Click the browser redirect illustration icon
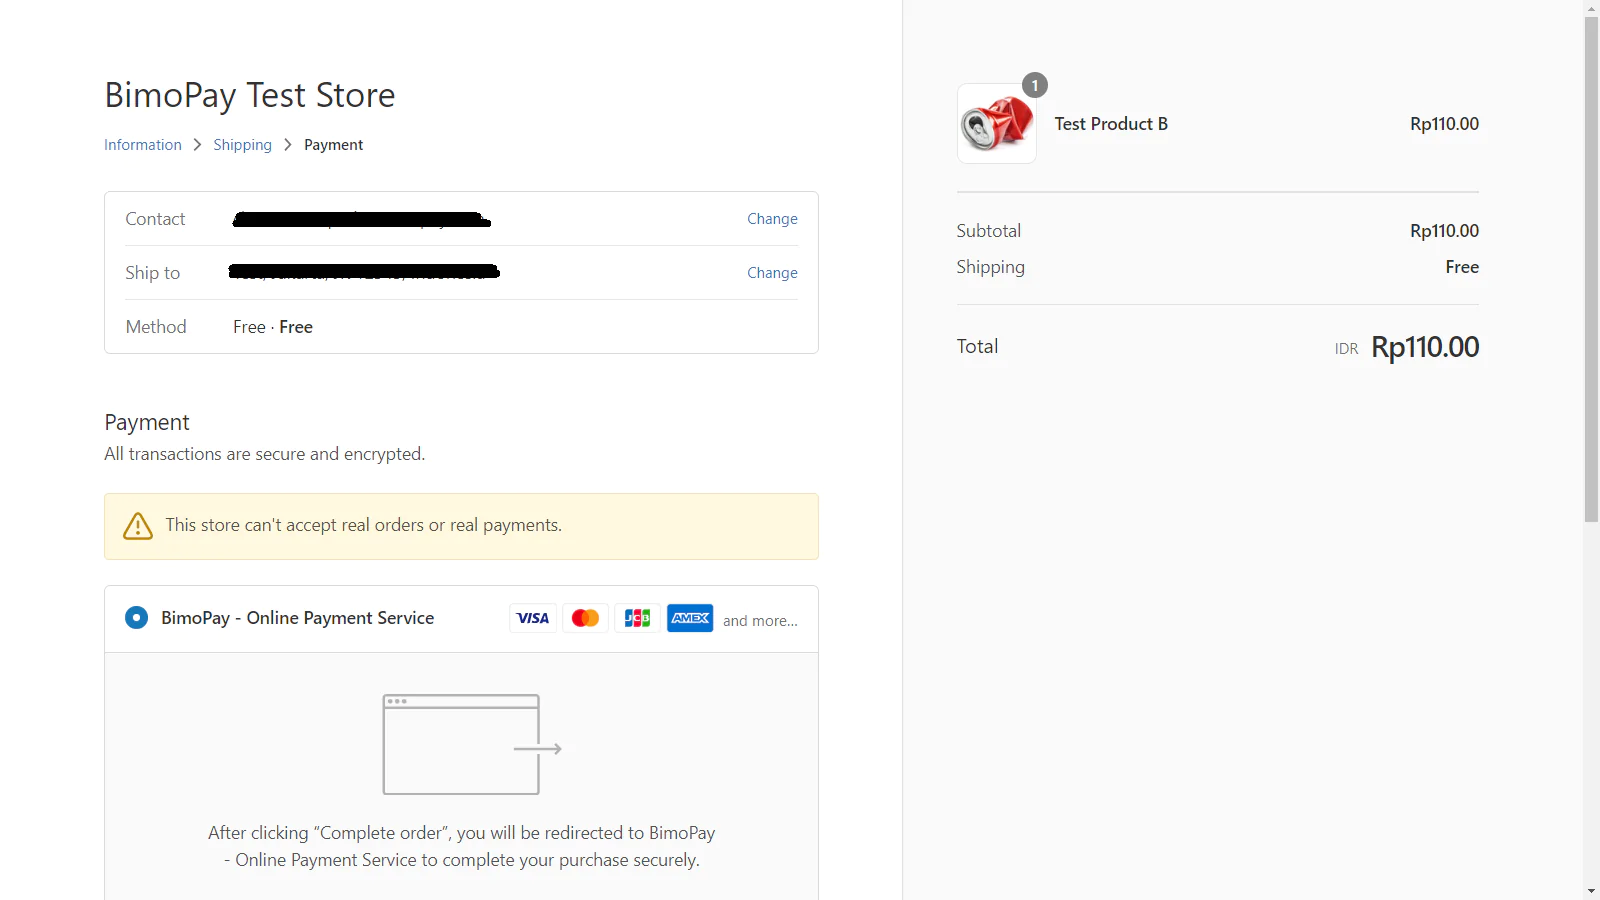The image size is (1600, 900). [x=471, y=745]
